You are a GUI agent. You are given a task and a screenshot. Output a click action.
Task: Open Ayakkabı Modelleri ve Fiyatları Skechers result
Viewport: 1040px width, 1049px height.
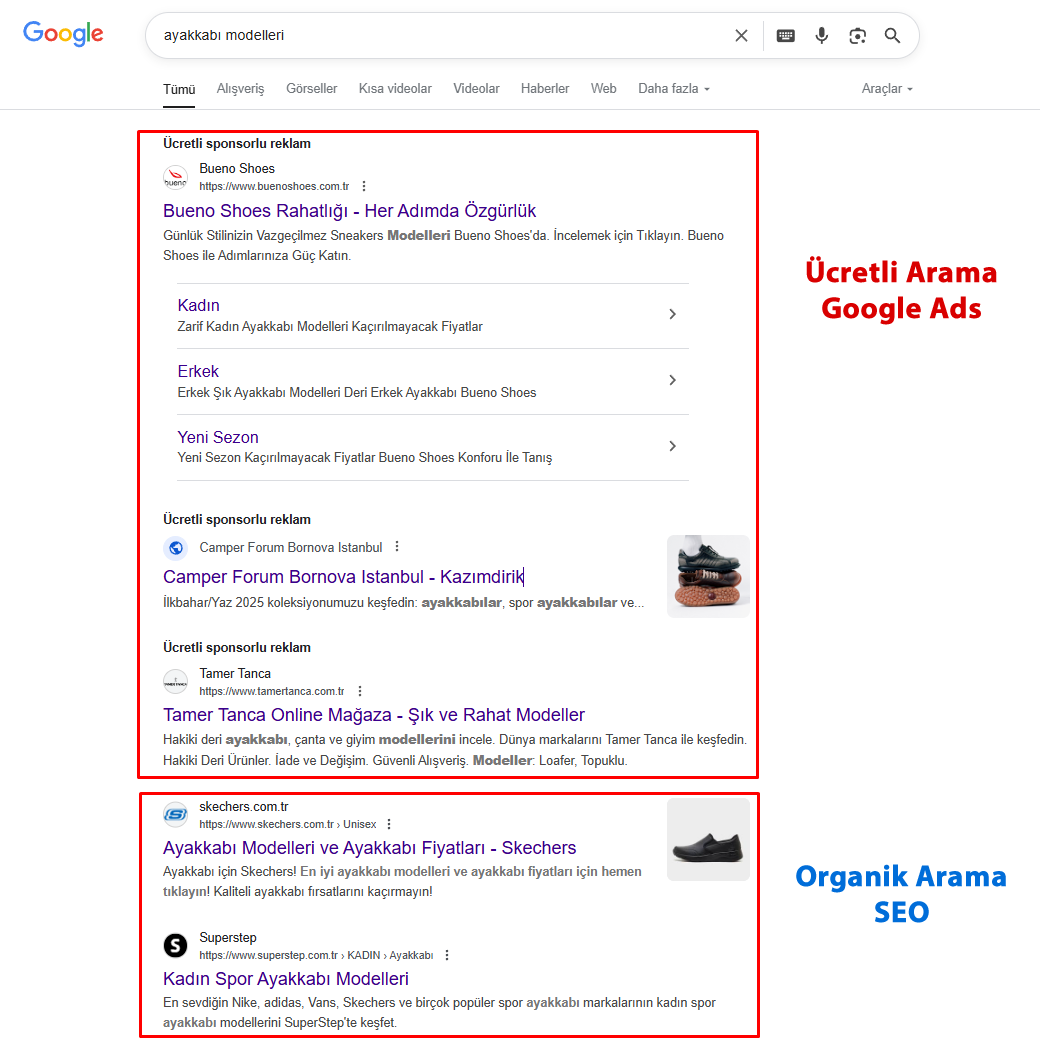(x=369, y=848)
